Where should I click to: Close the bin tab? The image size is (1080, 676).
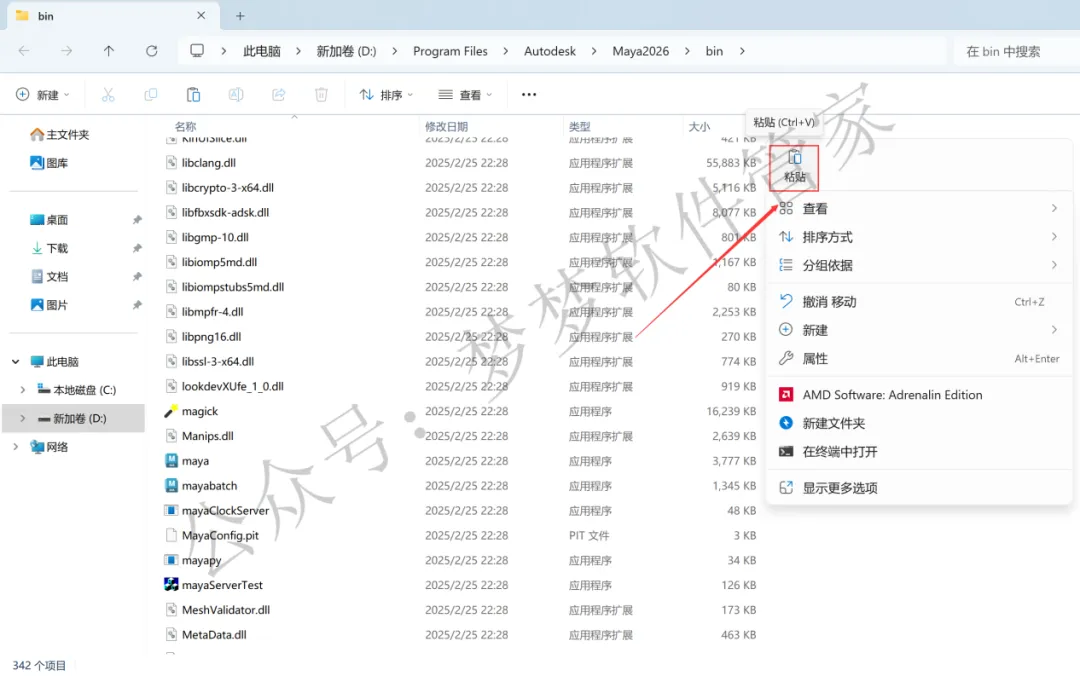(x=201, y=15)
